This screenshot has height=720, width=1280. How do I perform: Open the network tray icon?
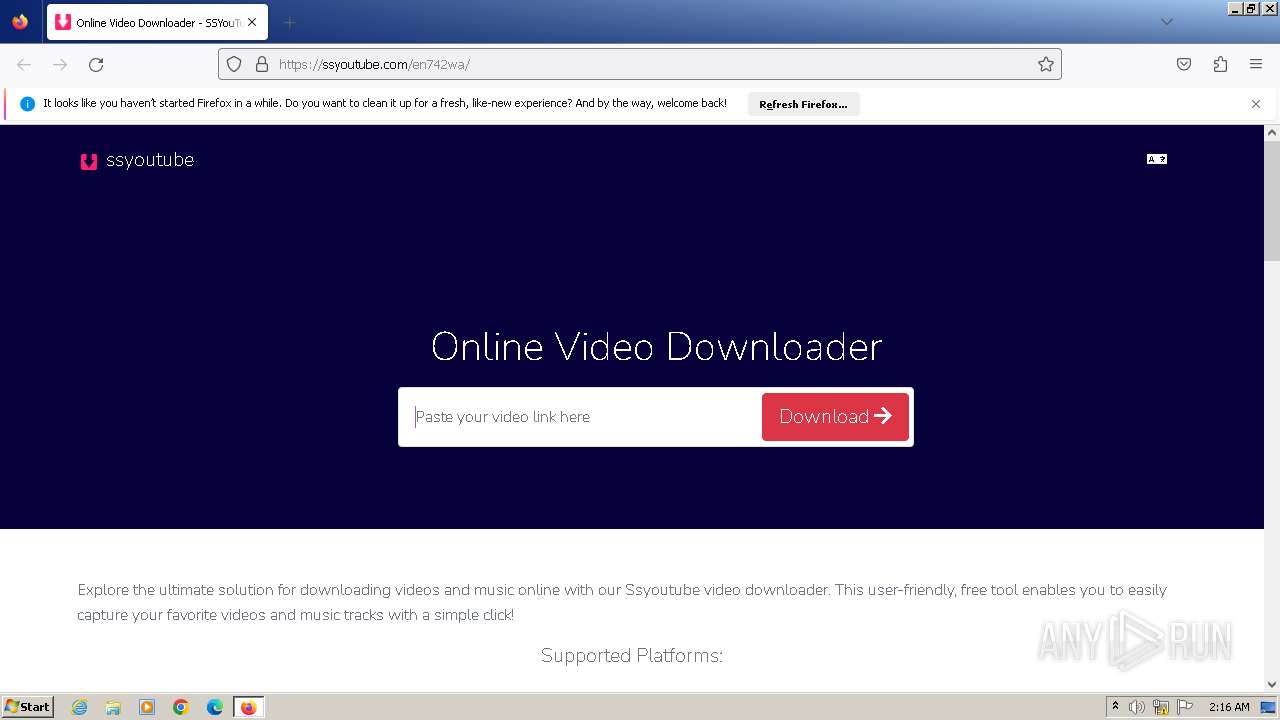(1161, 707)
